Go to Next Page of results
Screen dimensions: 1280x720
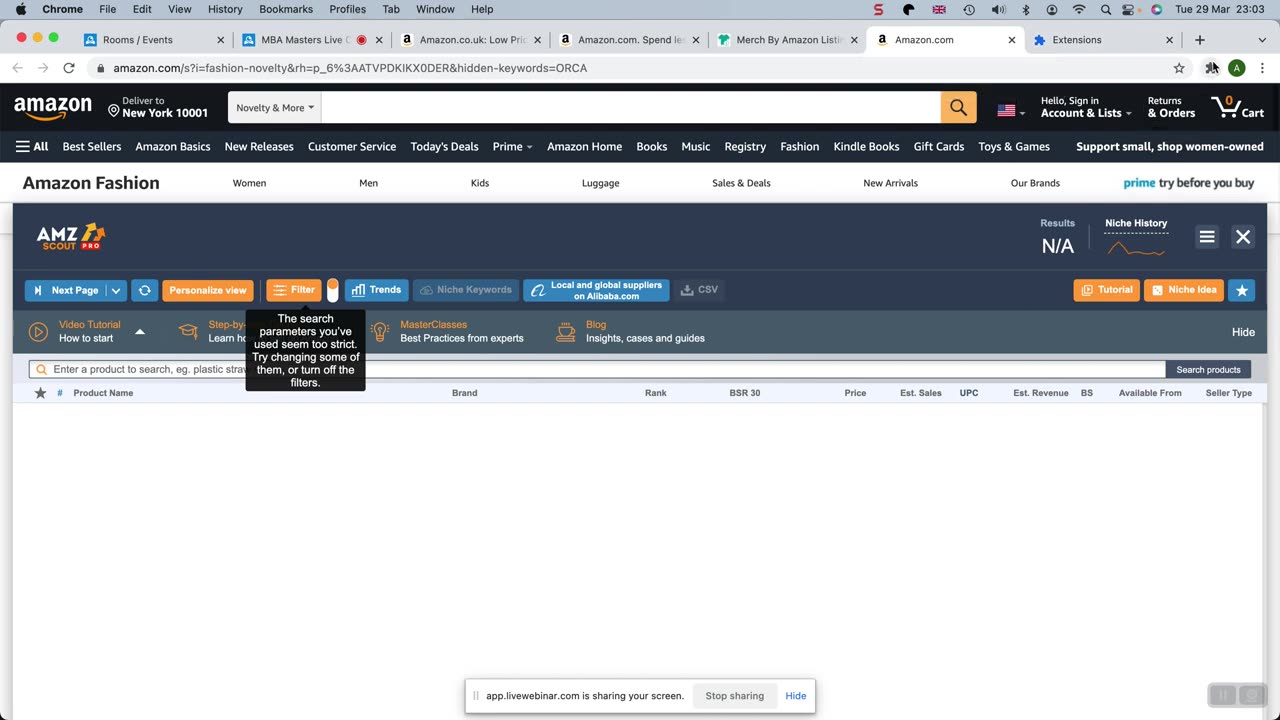[x=66, y=290]
